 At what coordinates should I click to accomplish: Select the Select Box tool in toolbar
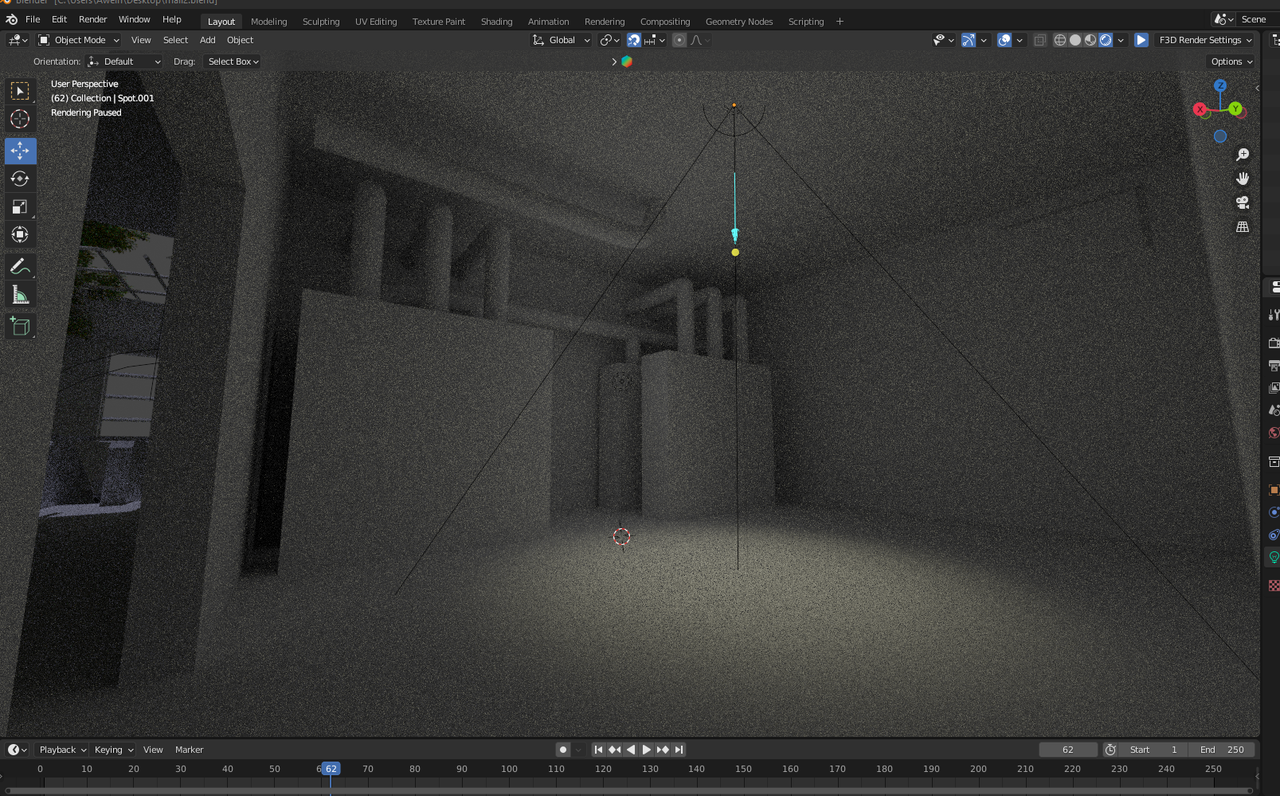coord(20,91)
